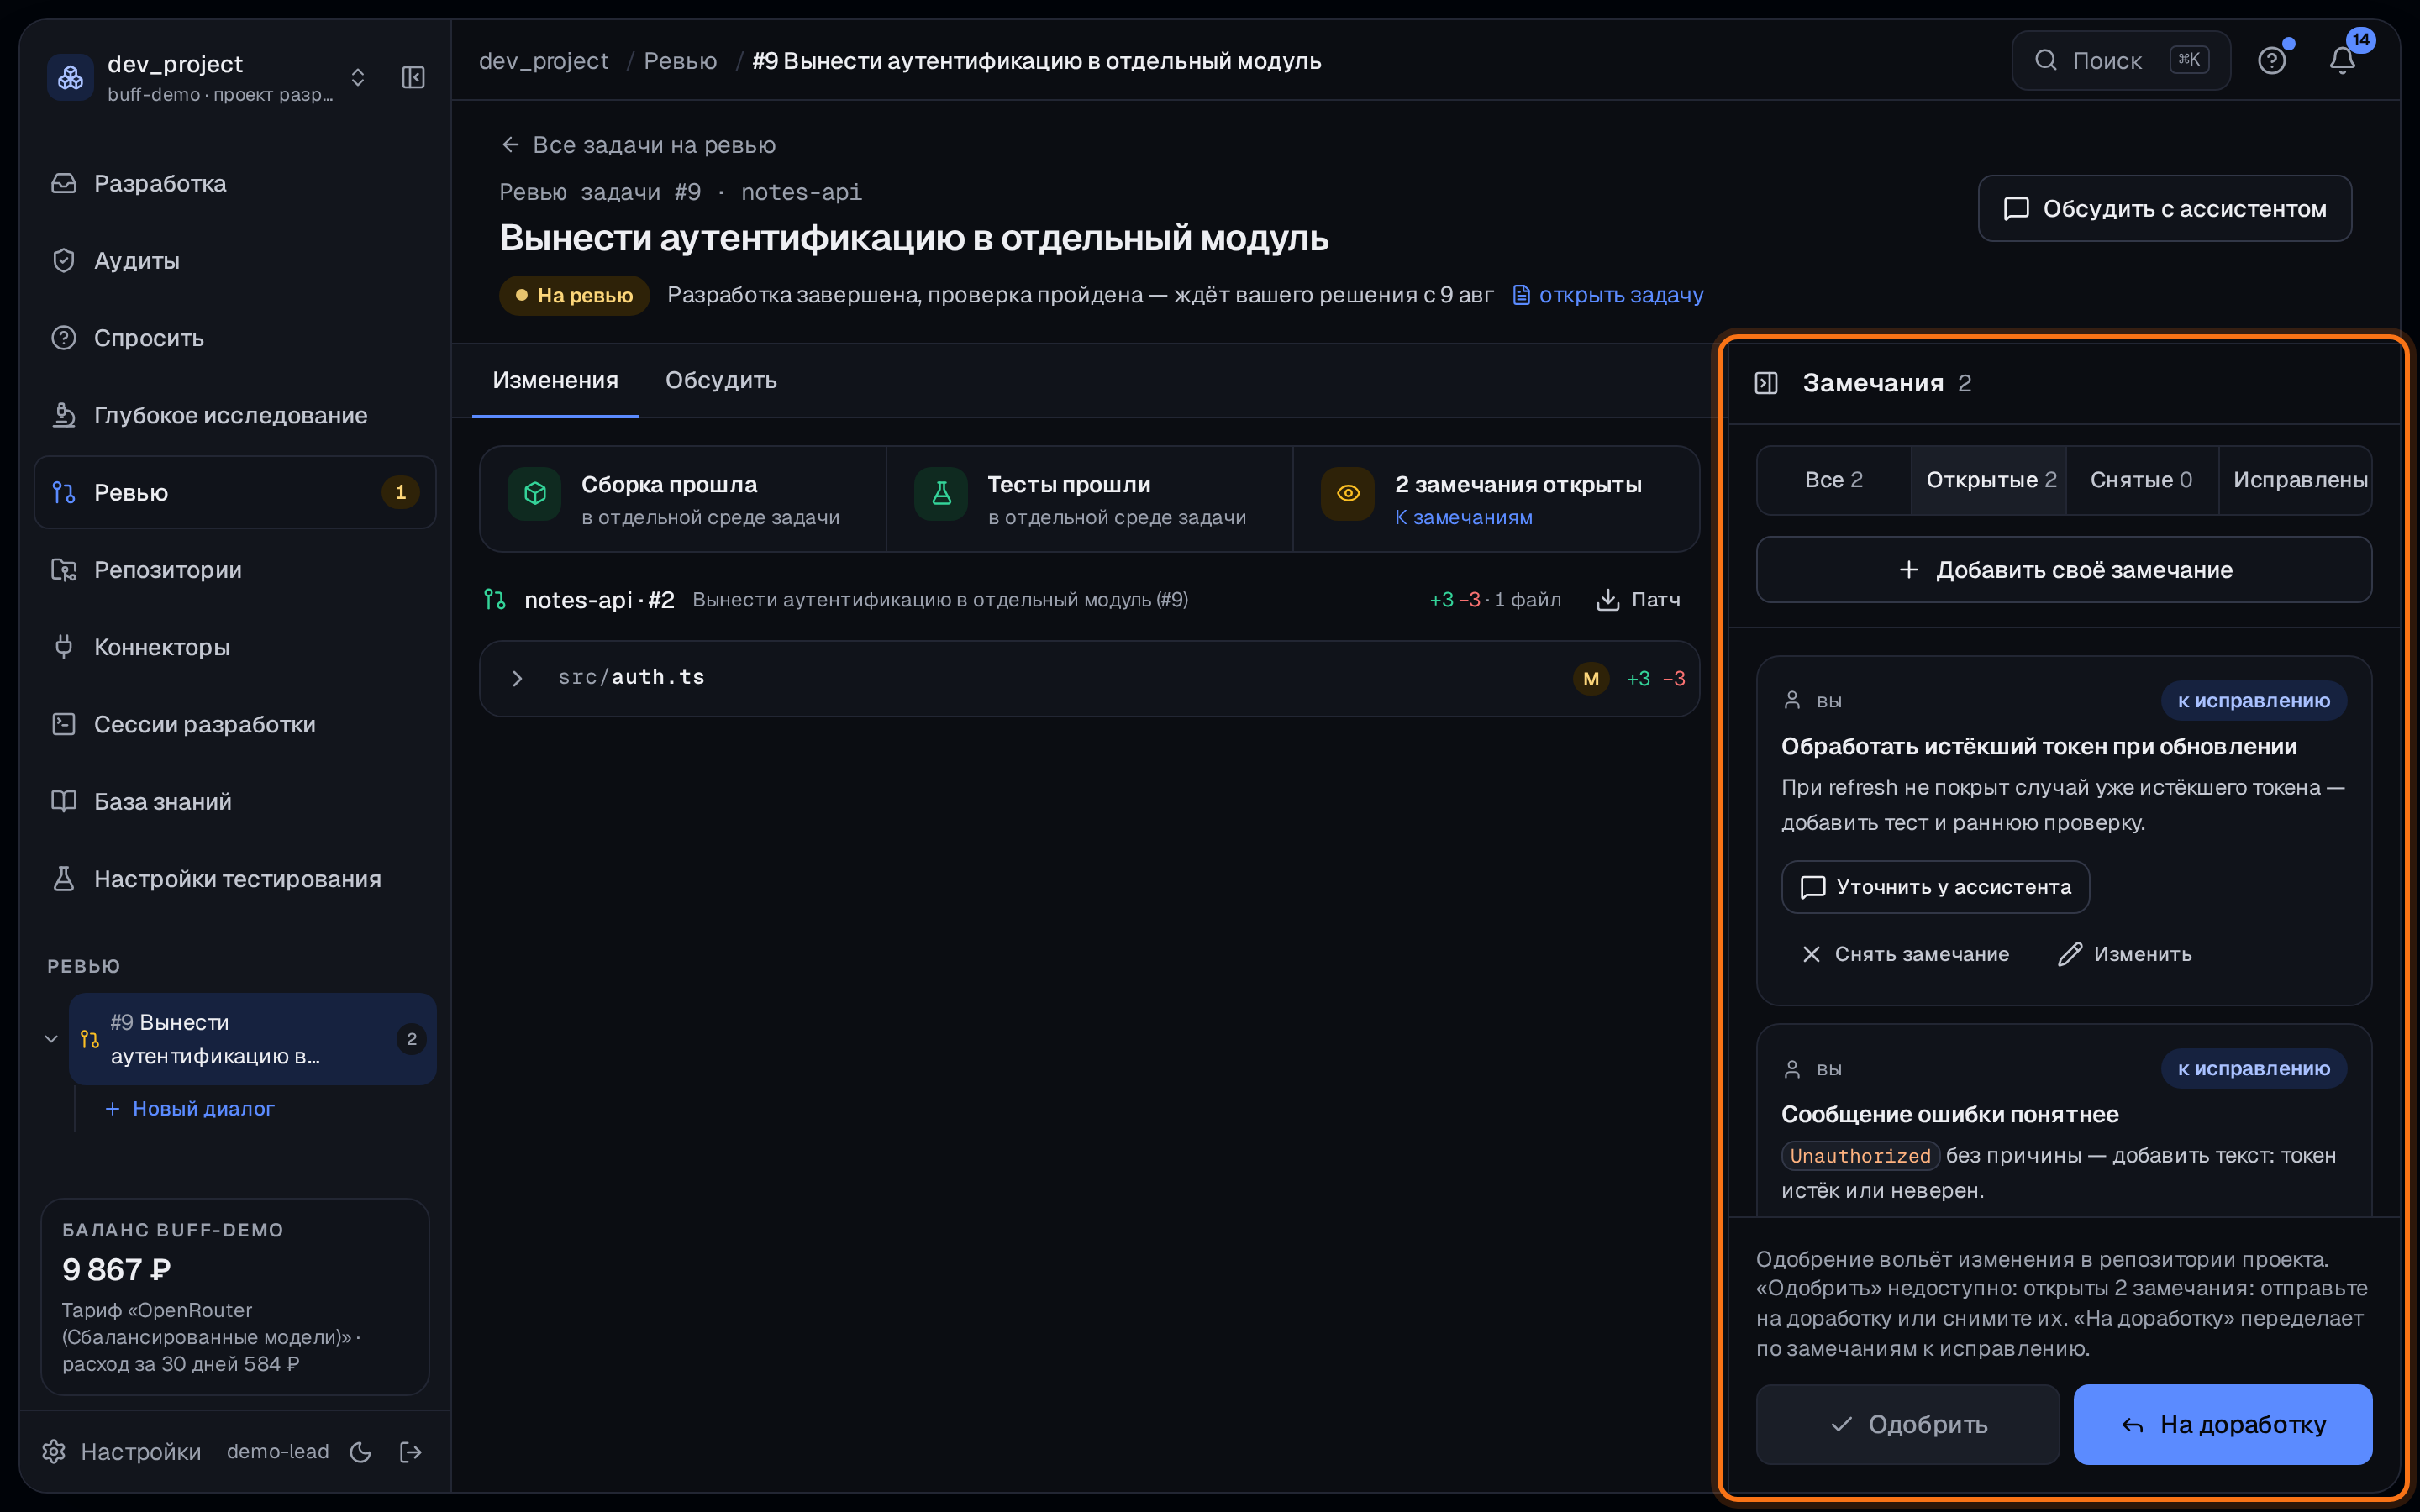Click Снять замечание on first remark
The image size is (2420, 1512).
(x=1906, y=954)
